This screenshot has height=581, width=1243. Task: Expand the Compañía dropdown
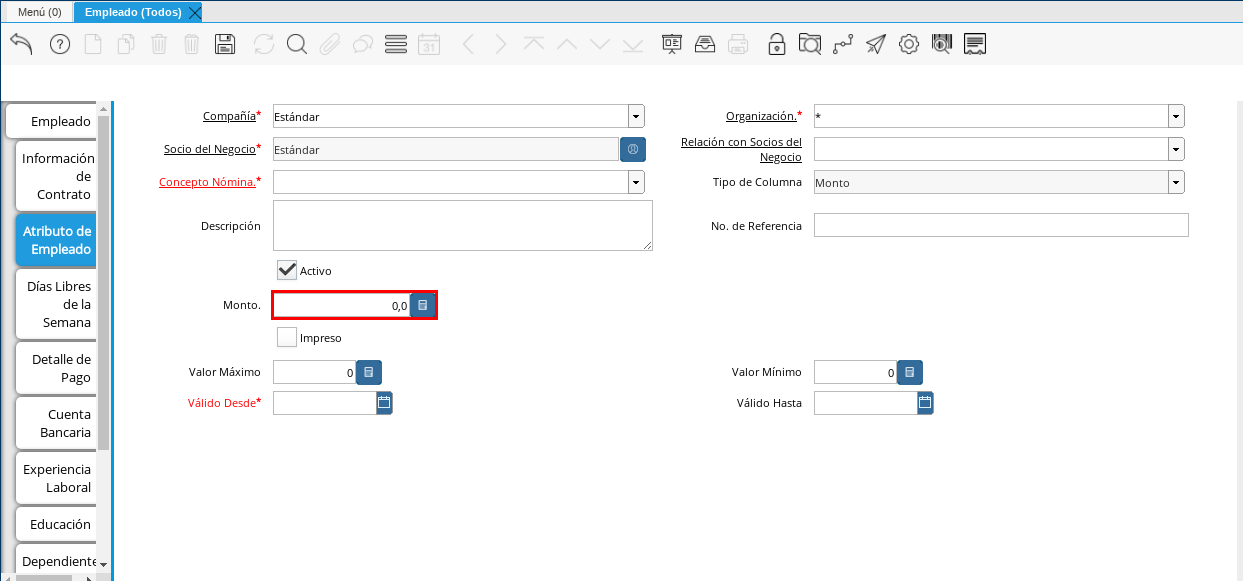coord(636,116)
